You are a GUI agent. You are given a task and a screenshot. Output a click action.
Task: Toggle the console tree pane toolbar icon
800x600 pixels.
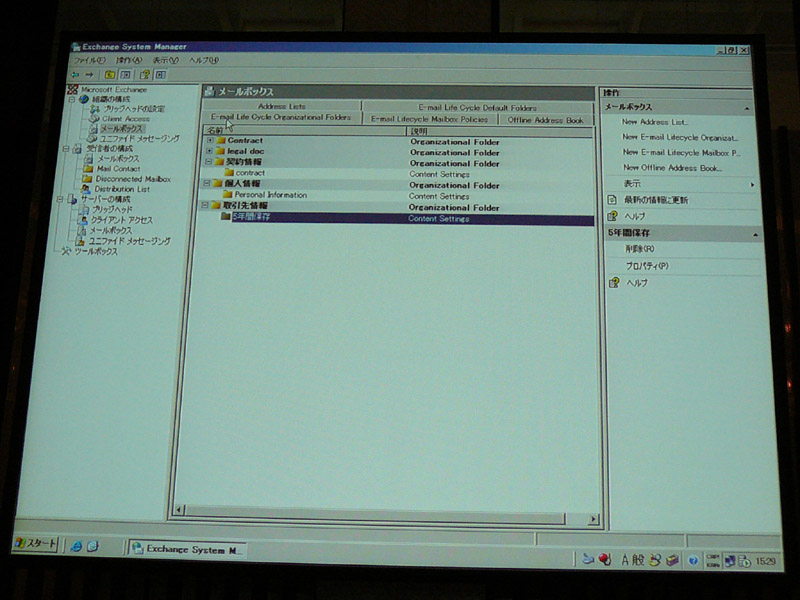point(126,75)
